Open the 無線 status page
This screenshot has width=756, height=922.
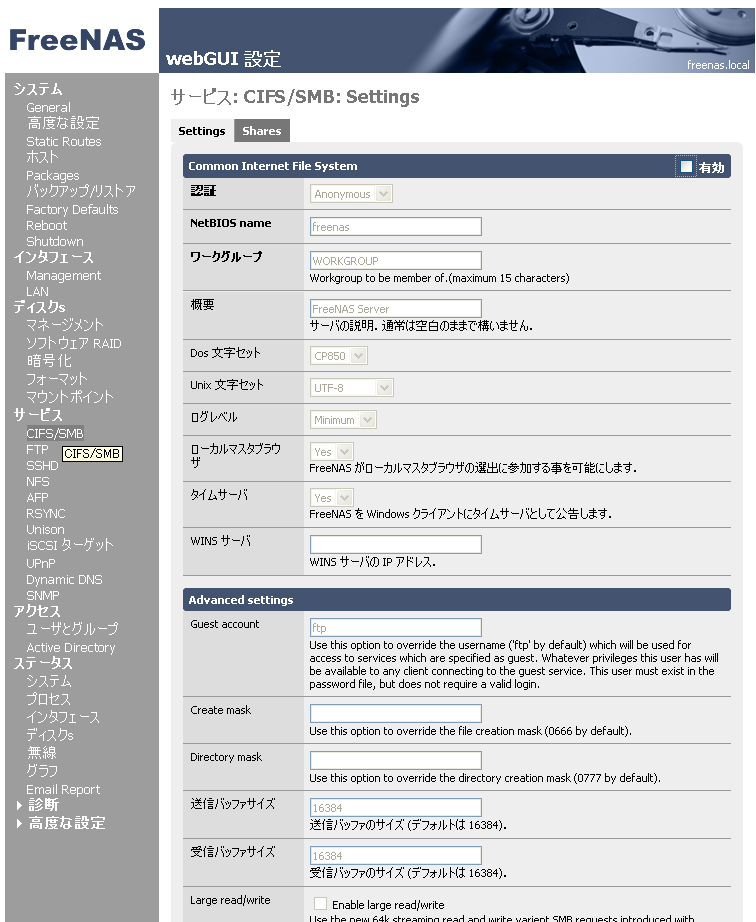(x=41, y=753)
